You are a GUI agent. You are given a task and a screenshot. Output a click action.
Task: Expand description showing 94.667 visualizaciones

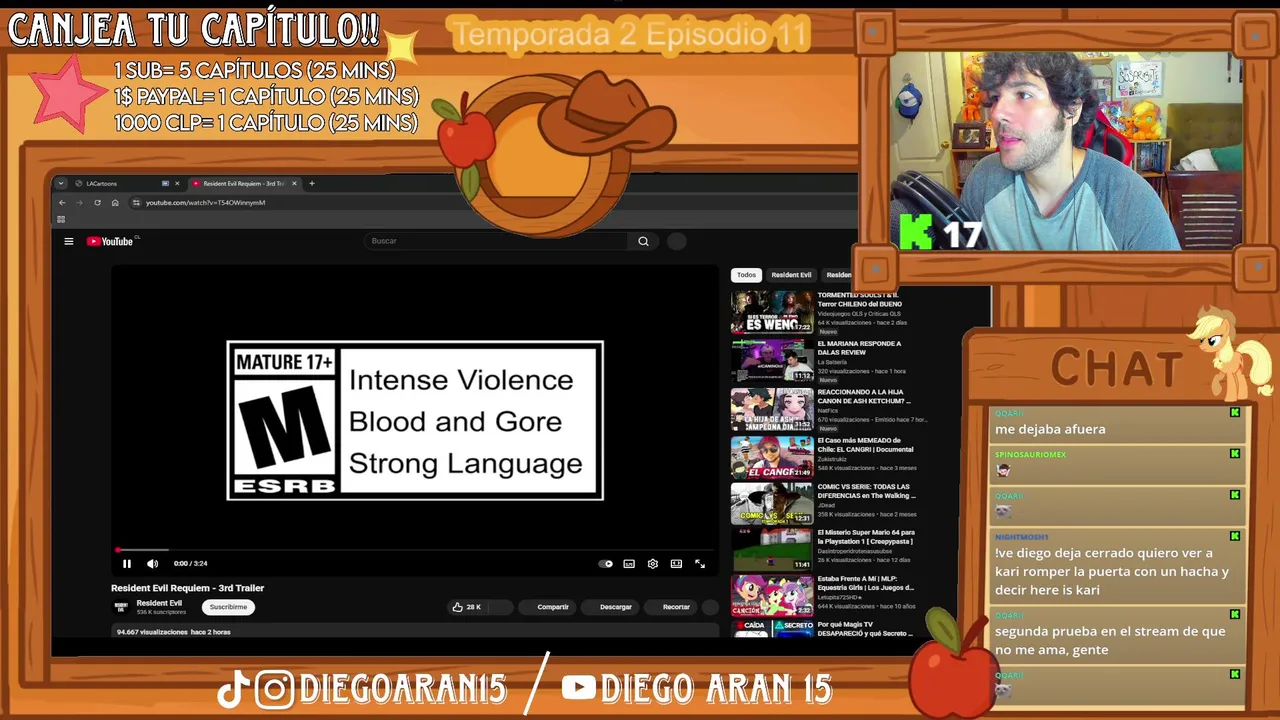(415, 632)
